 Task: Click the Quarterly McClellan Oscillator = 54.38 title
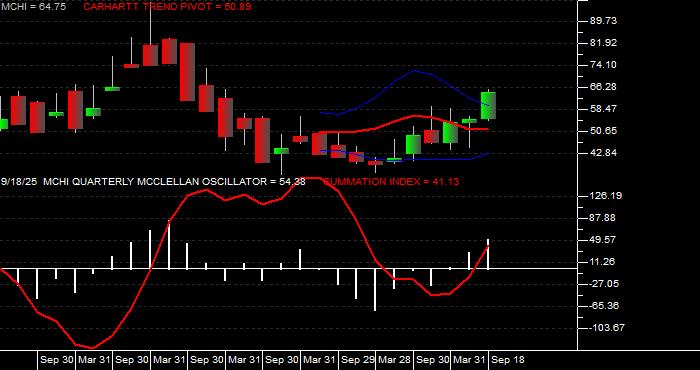coord(175,182)
